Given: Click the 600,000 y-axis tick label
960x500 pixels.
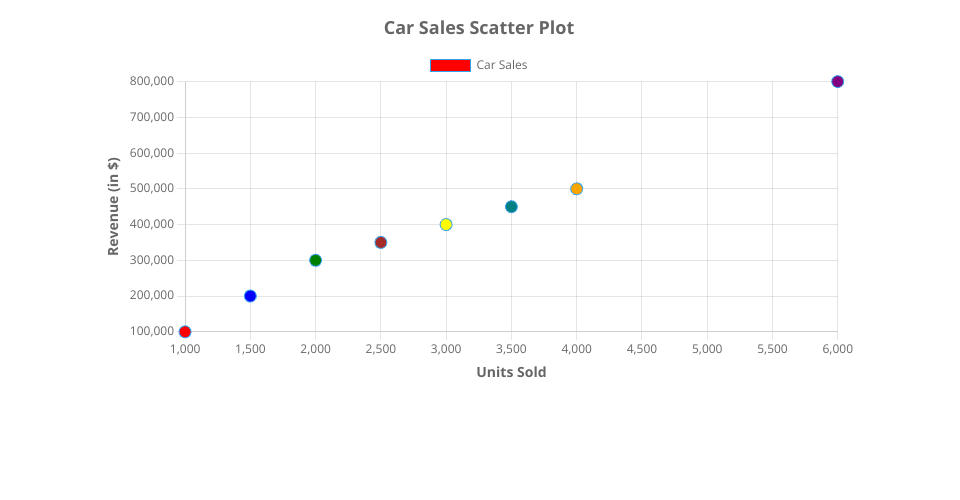Looking at the screenshot, I should 152,153.
